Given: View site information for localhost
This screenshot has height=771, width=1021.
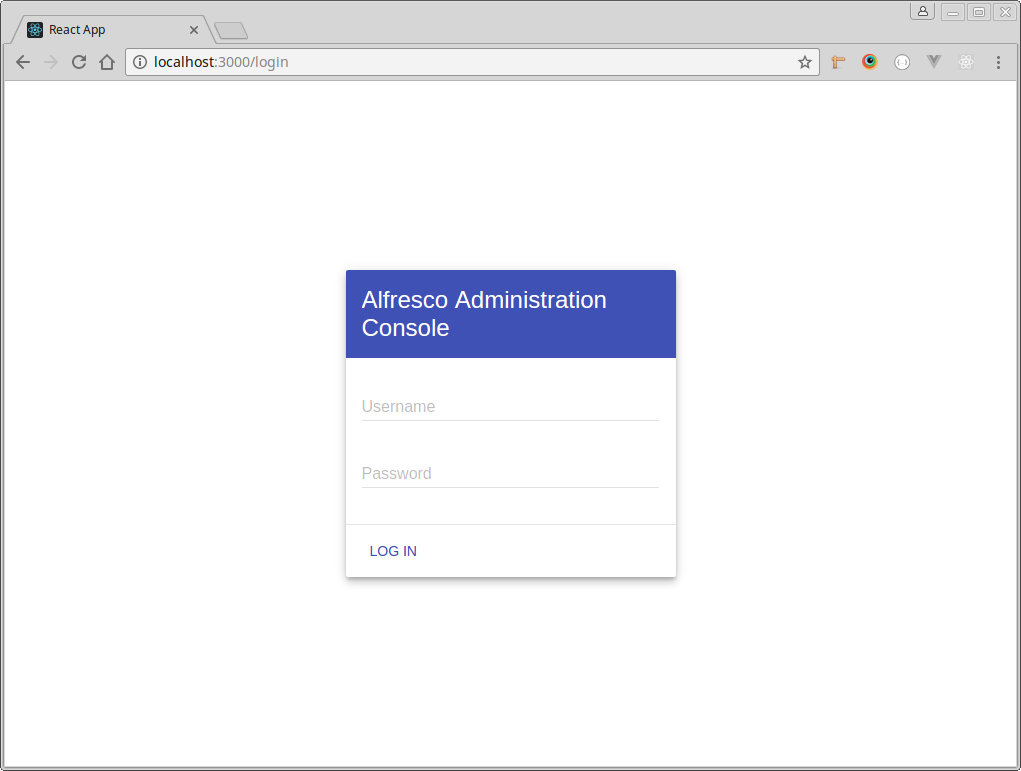Looking at the screenshot, I should point(140,62).
